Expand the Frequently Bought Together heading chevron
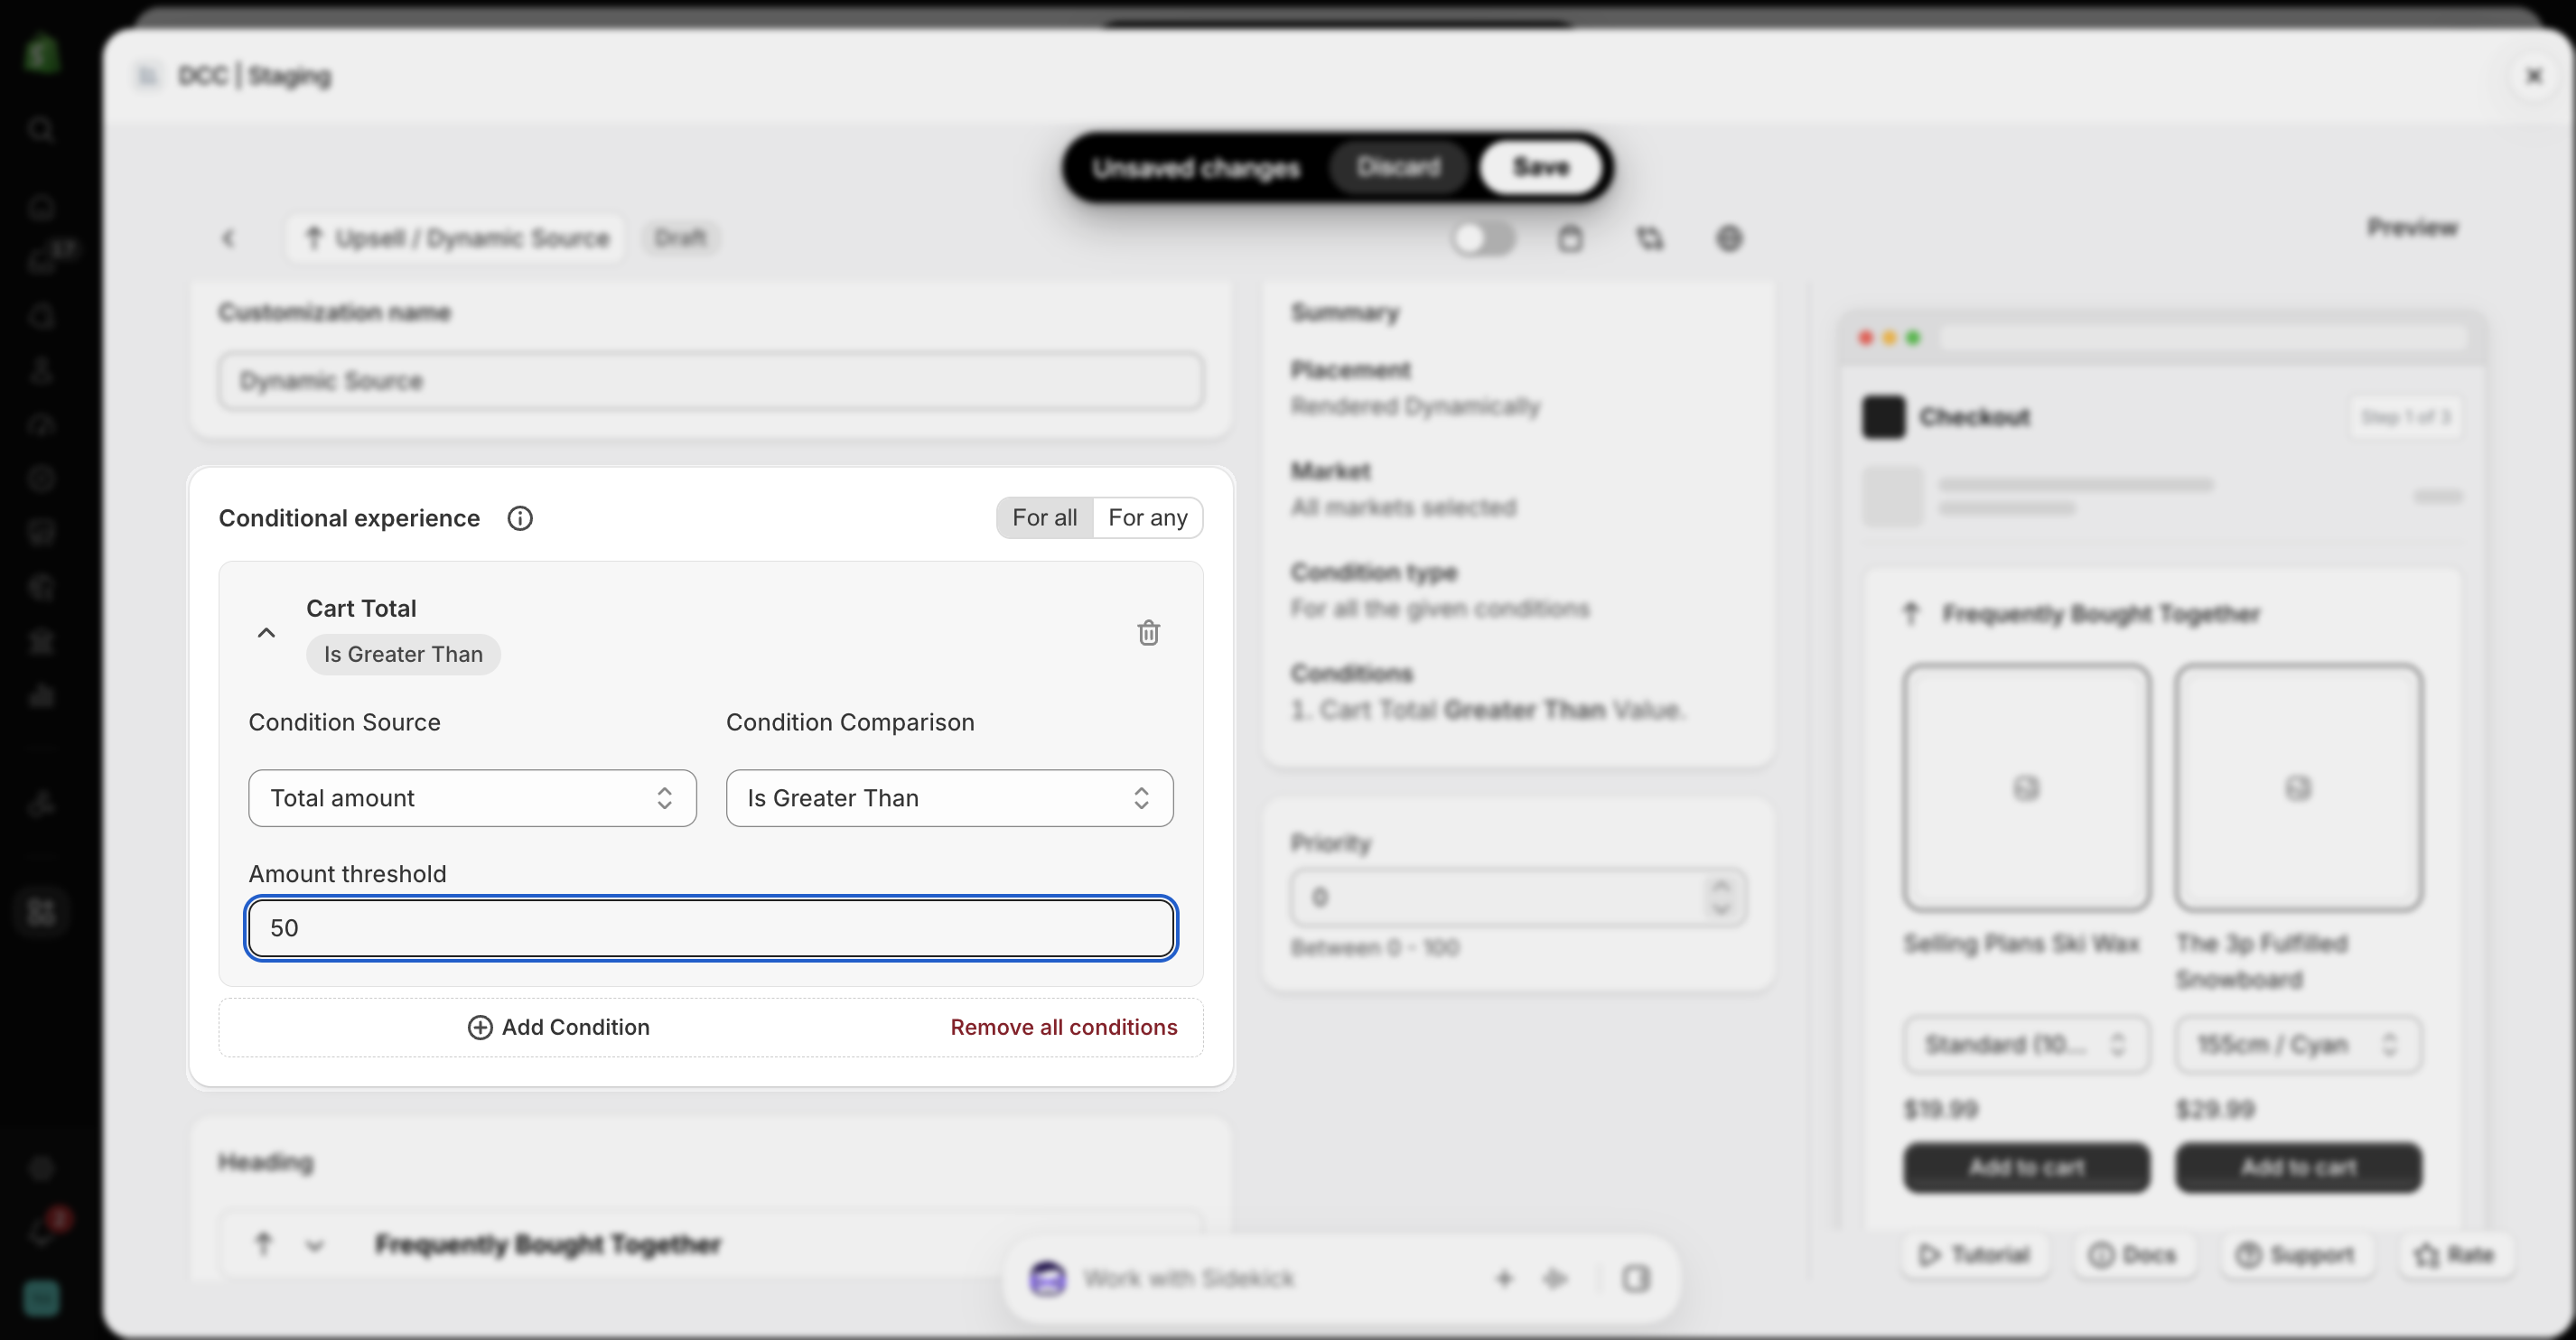This screenshot has height=1340, width=2576. tap(315, 1245)
